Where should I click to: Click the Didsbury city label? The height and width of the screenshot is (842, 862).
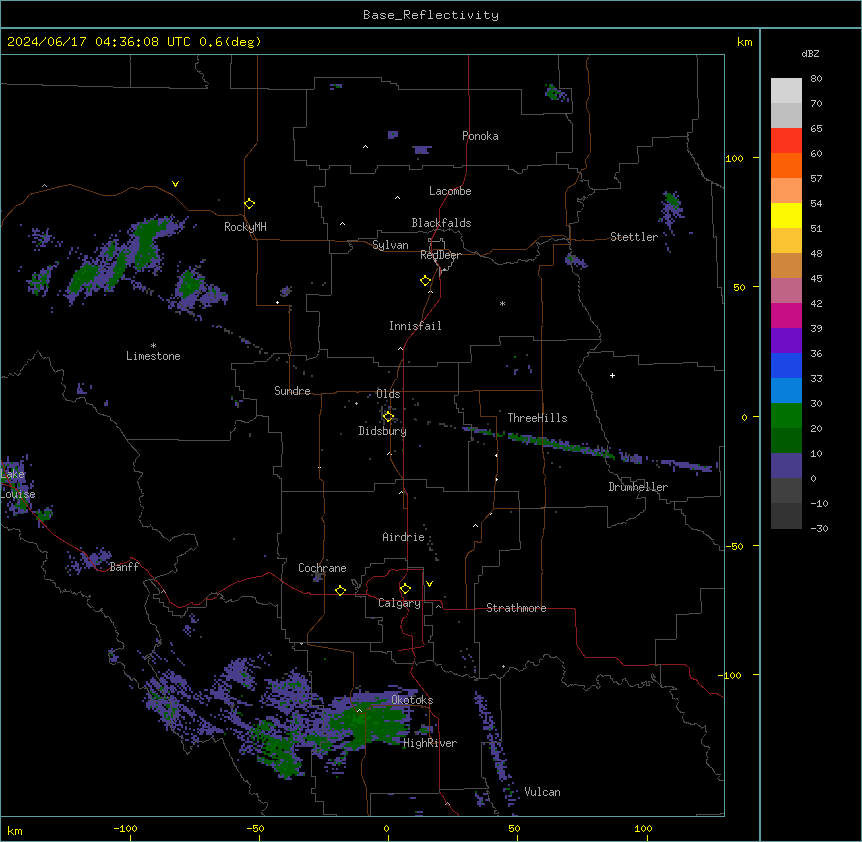(x=383, y=431)
